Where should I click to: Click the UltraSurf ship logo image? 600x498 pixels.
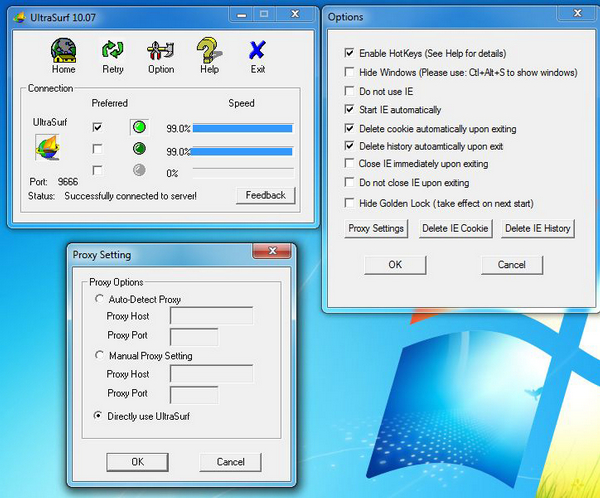click(47, 147)
